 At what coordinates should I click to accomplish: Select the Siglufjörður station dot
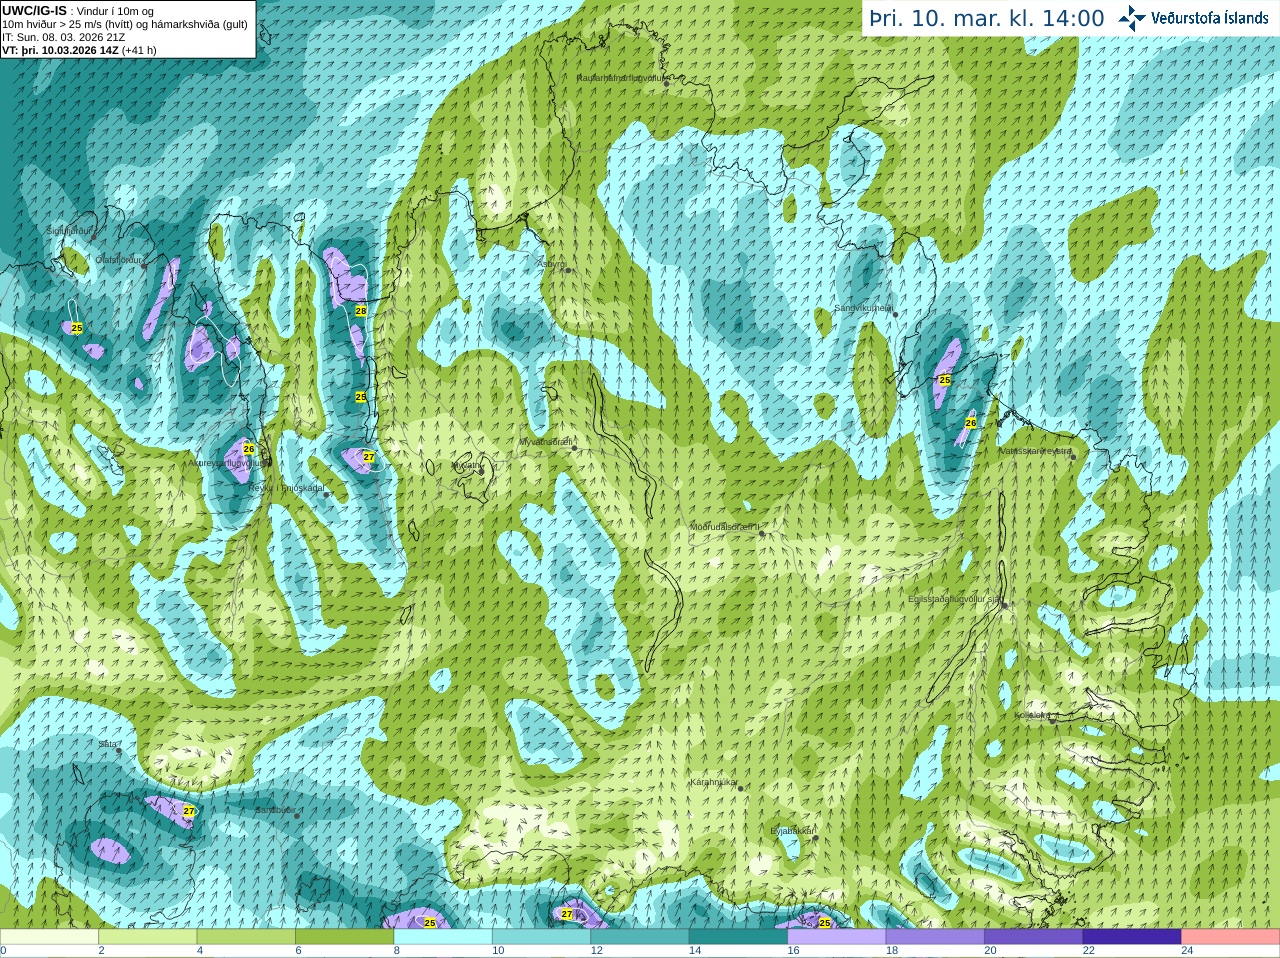click(96, 236)
